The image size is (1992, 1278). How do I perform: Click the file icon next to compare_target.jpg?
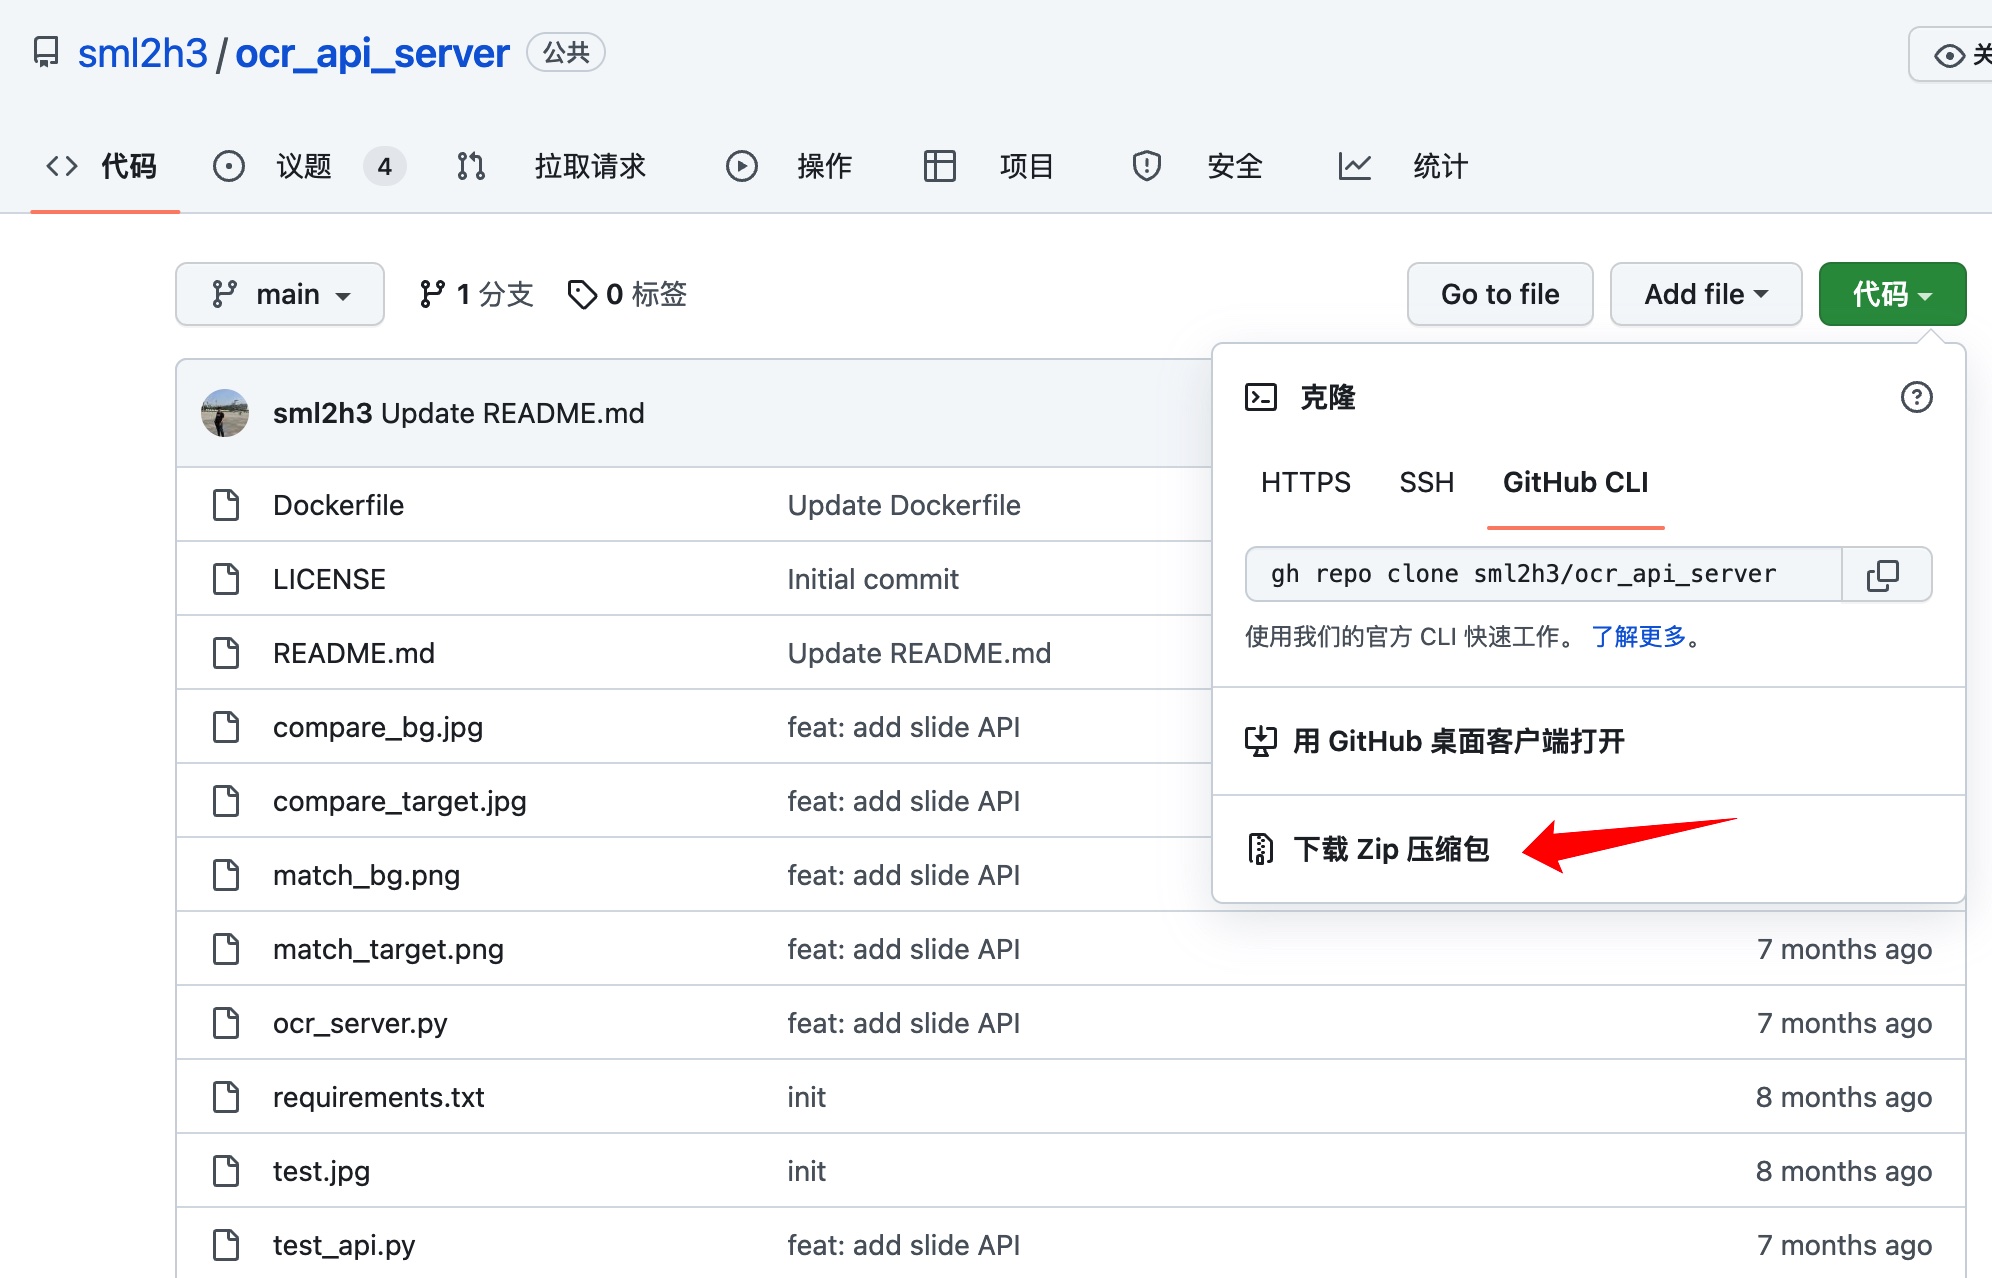(226, 801)
